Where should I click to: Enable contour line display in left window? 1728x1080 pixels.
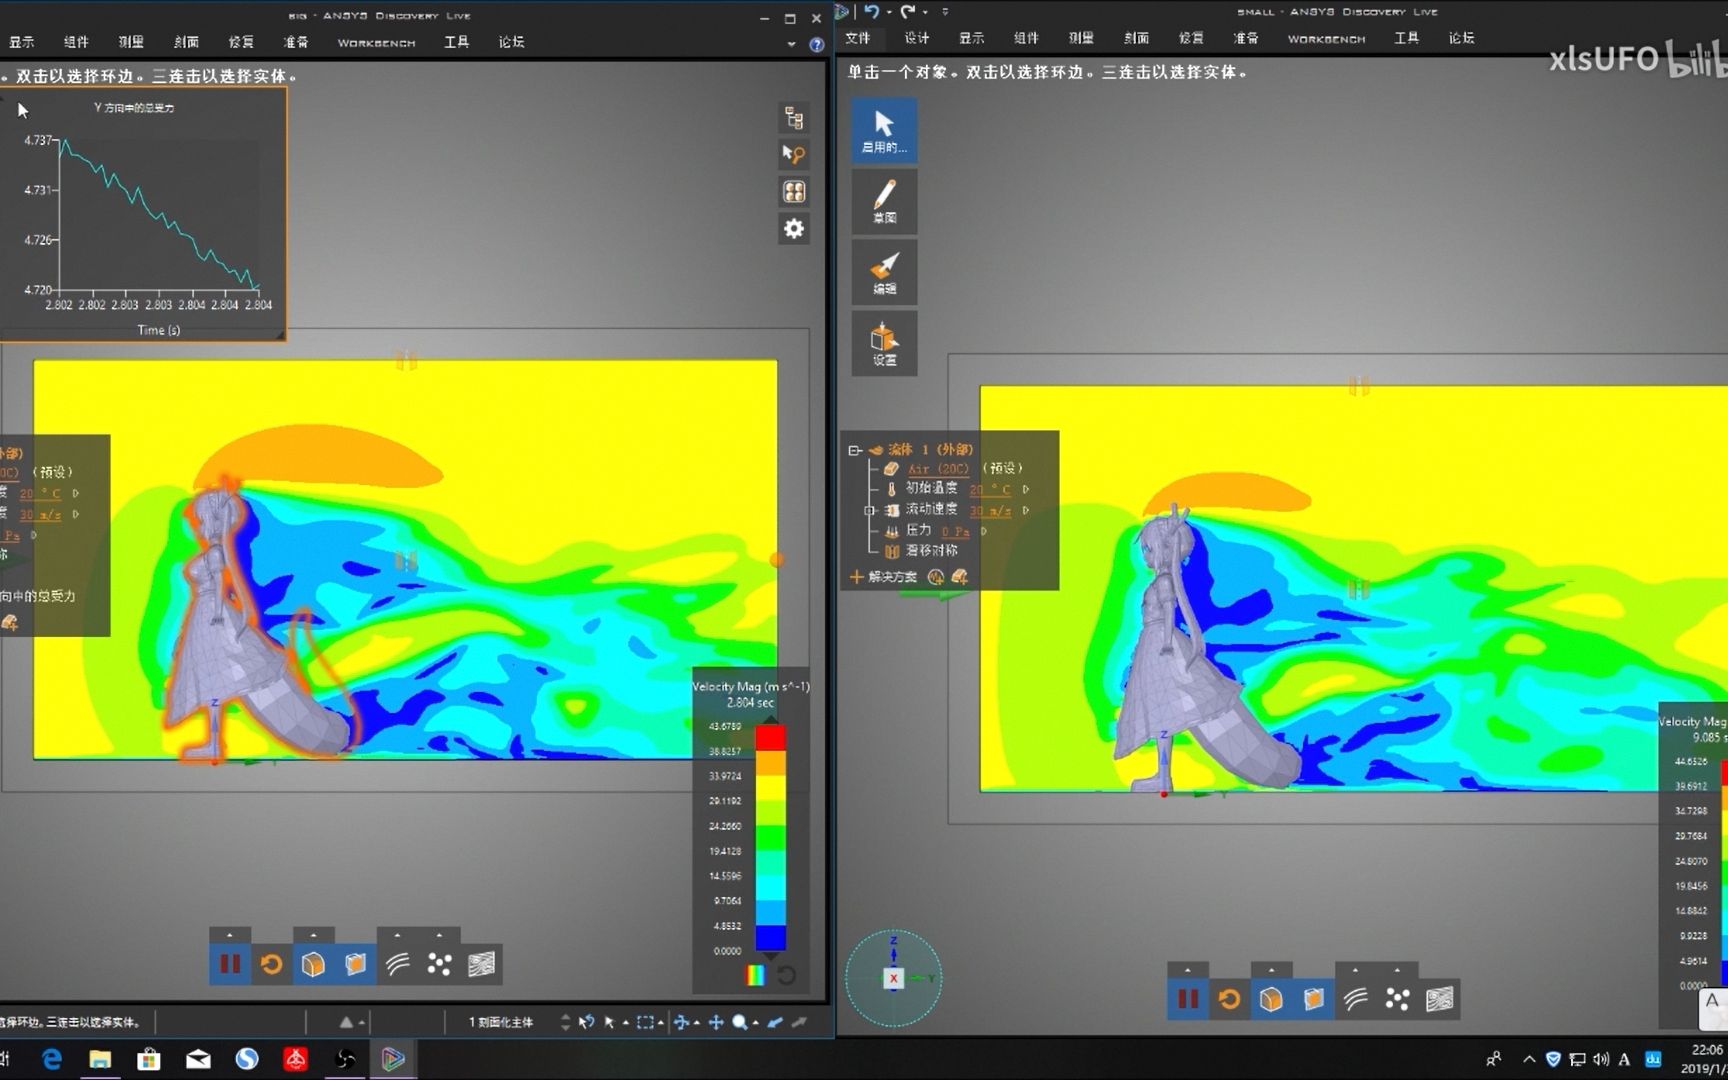481,964
